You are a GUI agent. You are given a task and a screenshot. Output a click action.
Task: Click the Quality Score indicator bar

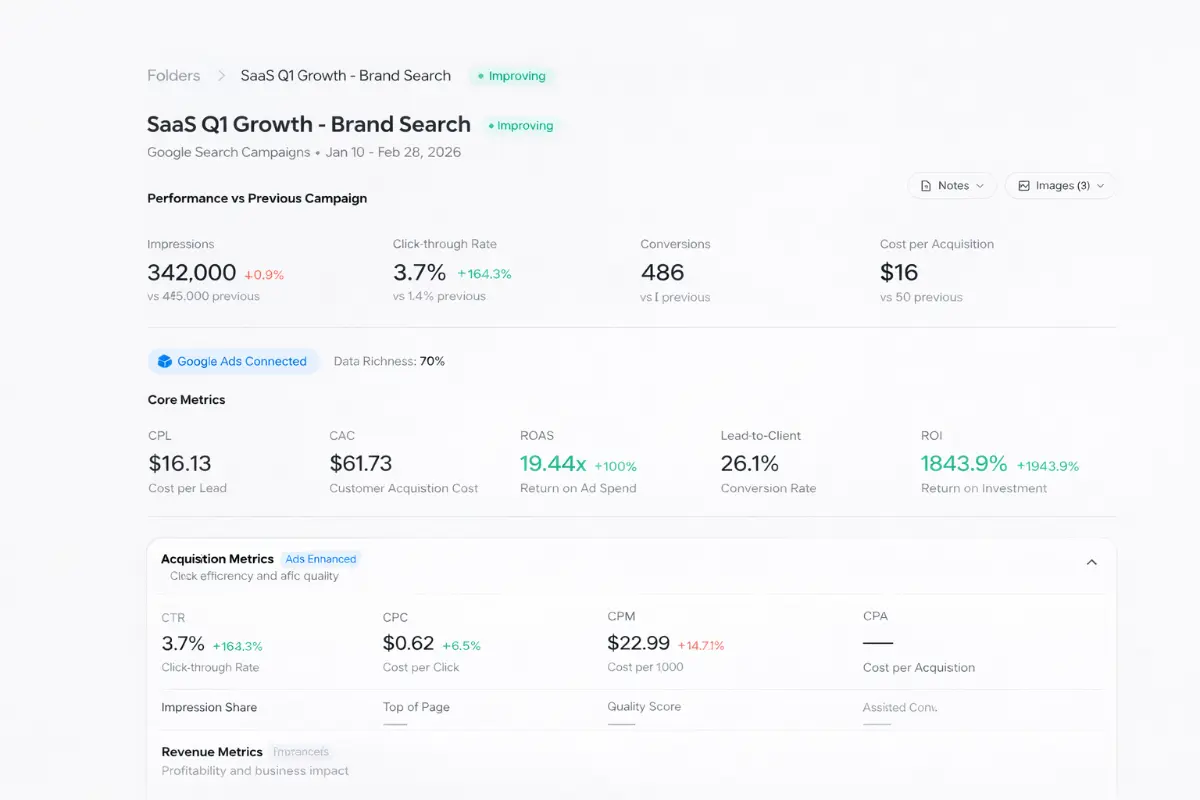620,723
